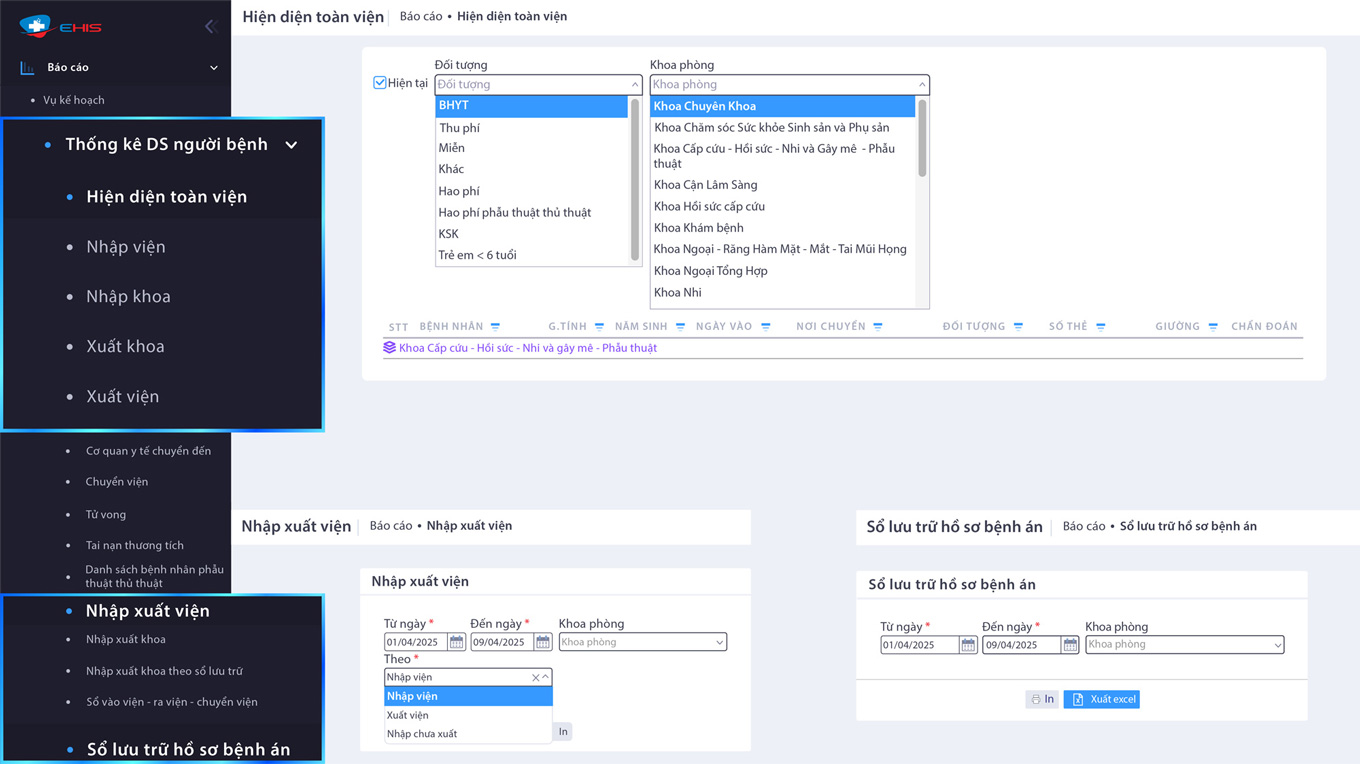Choose Khoa Chuyên Khoa department
1360x764 pixels.
783,106
